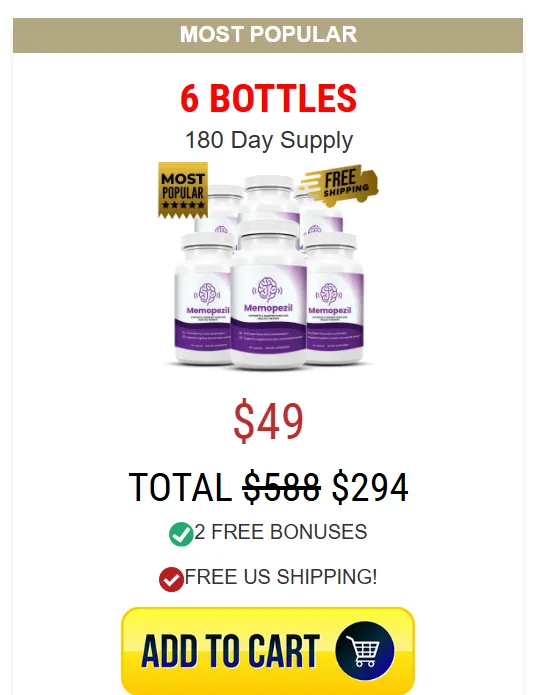Click the red checkmark beside Free US Shipping
This screenshot has height=695, width=533.
coord(171,579)
